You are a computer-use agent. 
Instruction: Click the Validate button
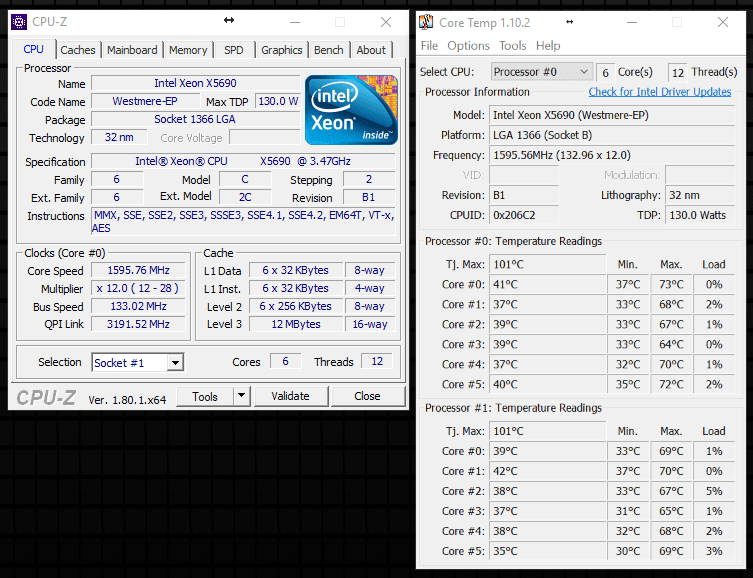coord(291,396)
